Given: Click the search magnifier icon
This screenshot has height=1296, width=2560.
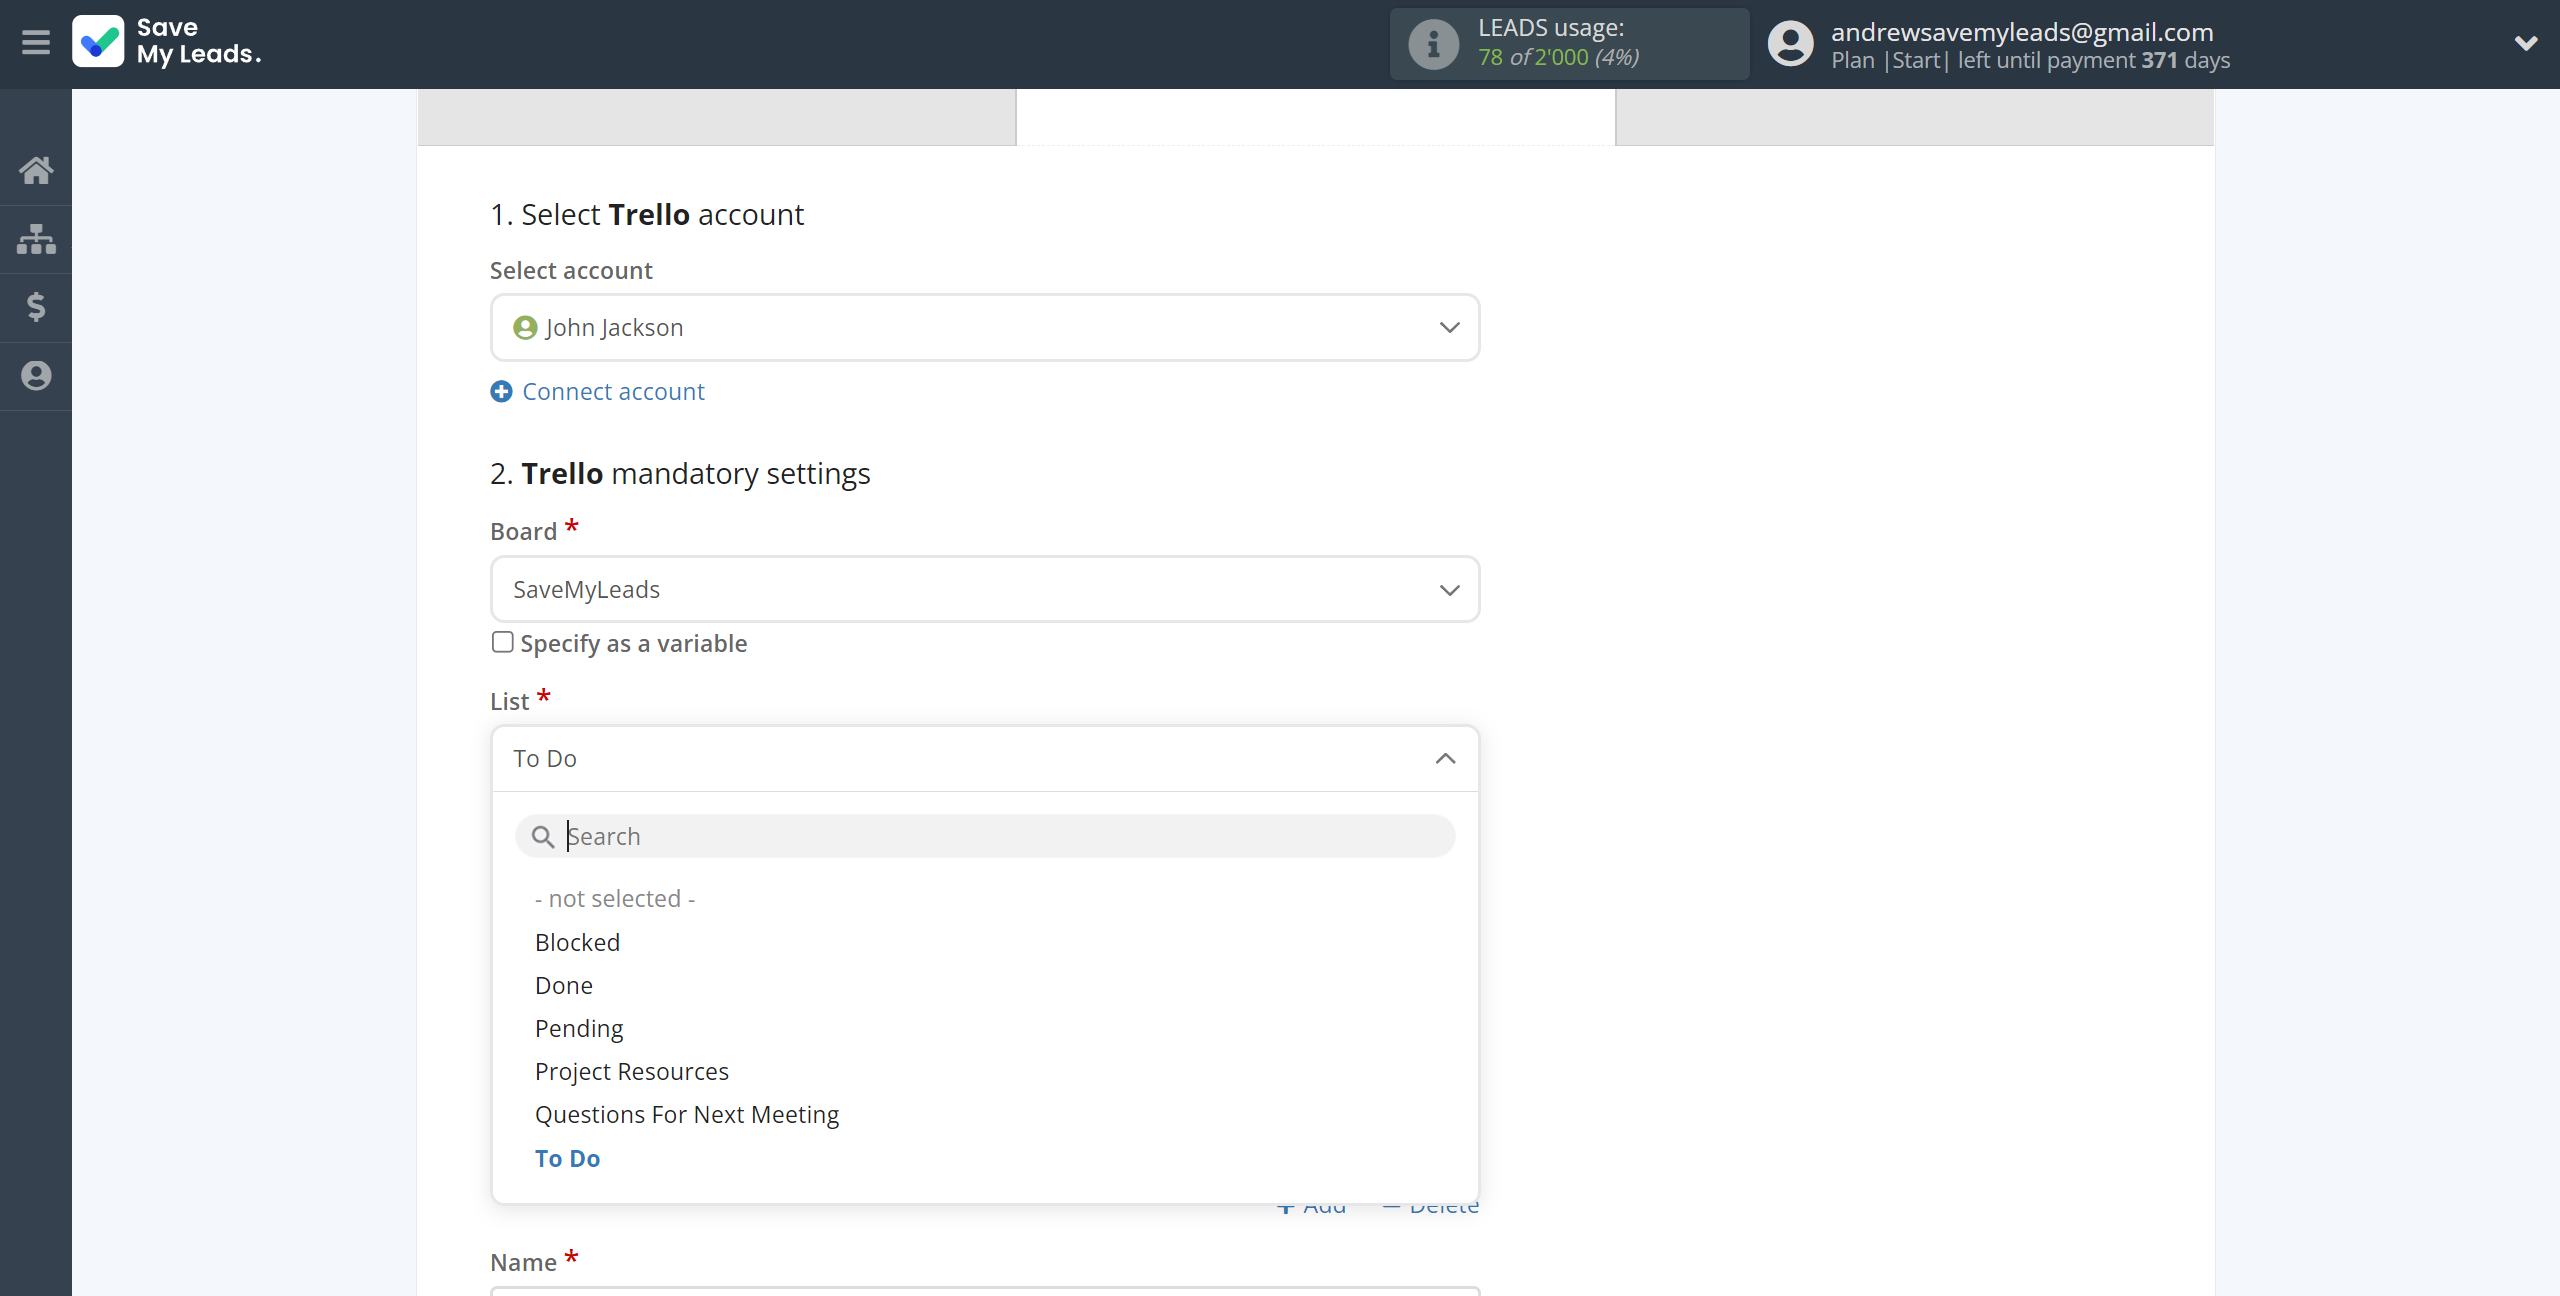Looking at the screenshot, I should 542,836.
